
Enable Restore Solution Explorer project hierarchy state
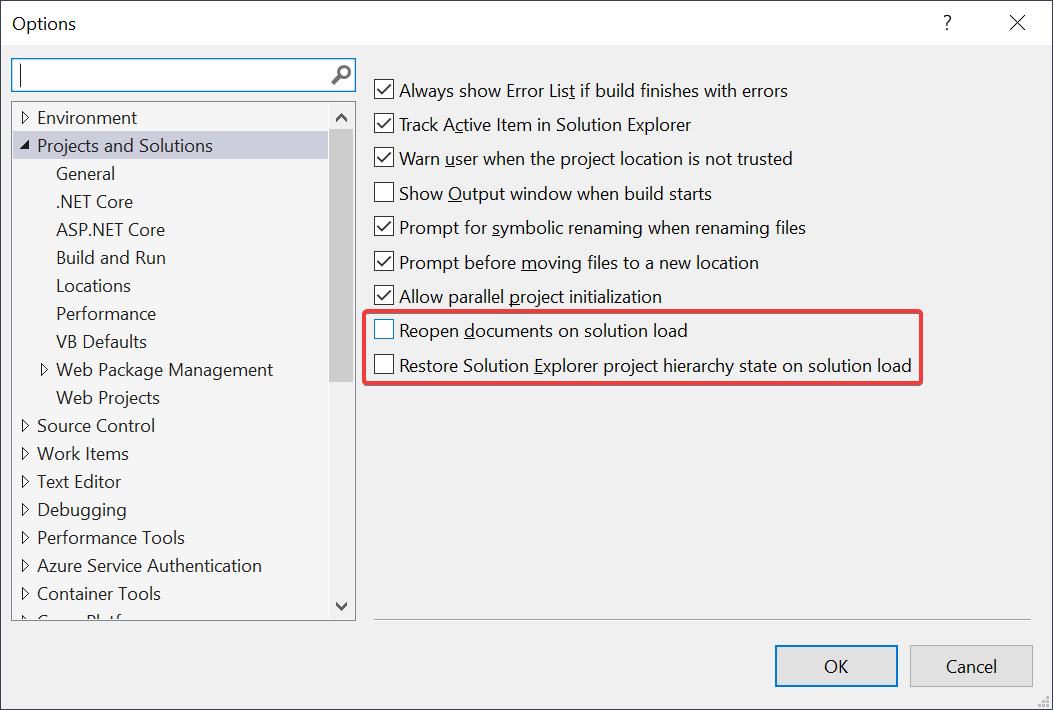(x=384, y=363)
